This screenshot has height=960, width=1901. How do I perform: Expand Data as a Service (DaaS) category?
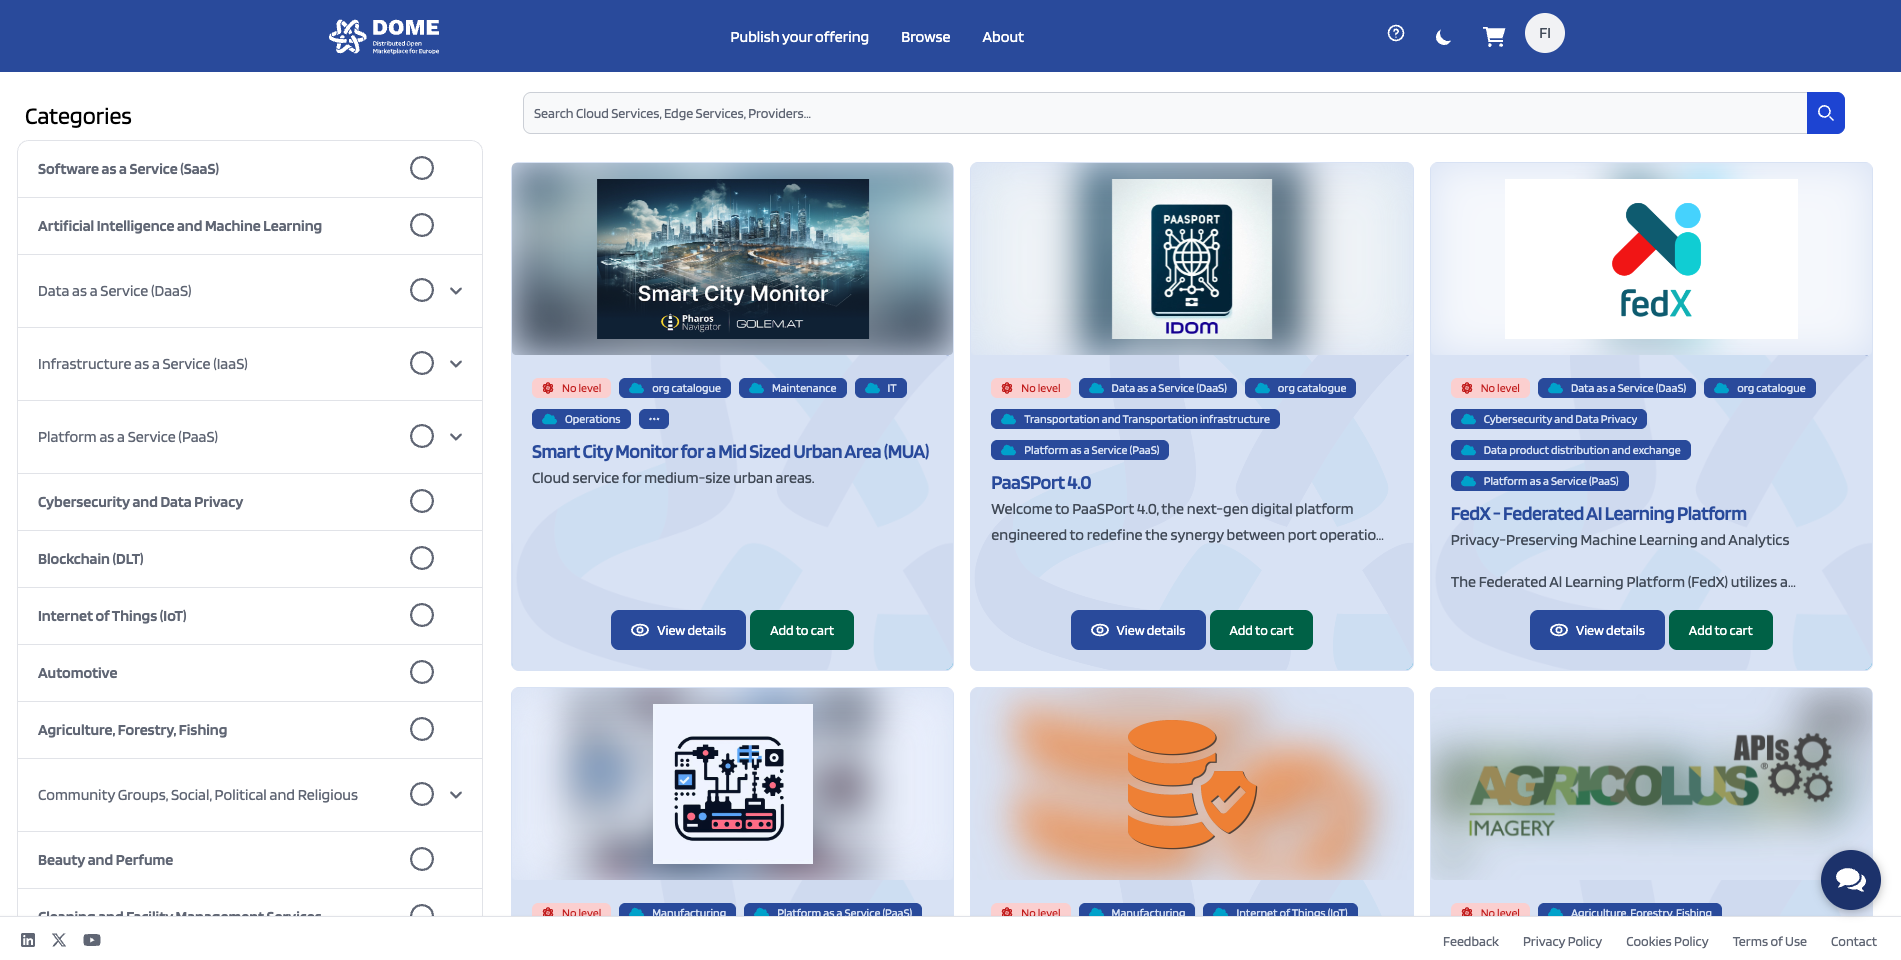456,291
